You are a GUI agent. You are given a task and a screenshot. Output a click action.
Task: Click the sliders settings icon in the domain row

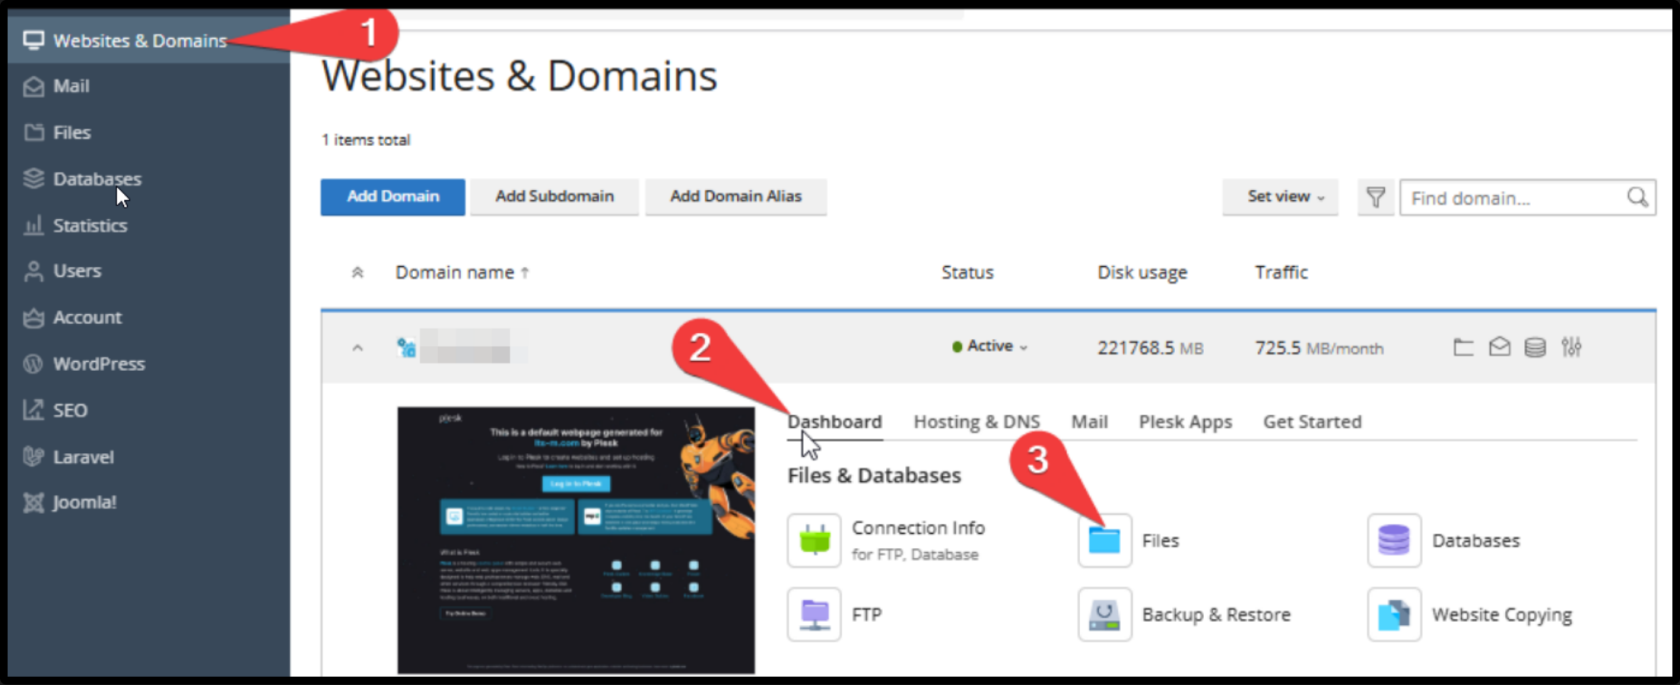(1572, 348)
